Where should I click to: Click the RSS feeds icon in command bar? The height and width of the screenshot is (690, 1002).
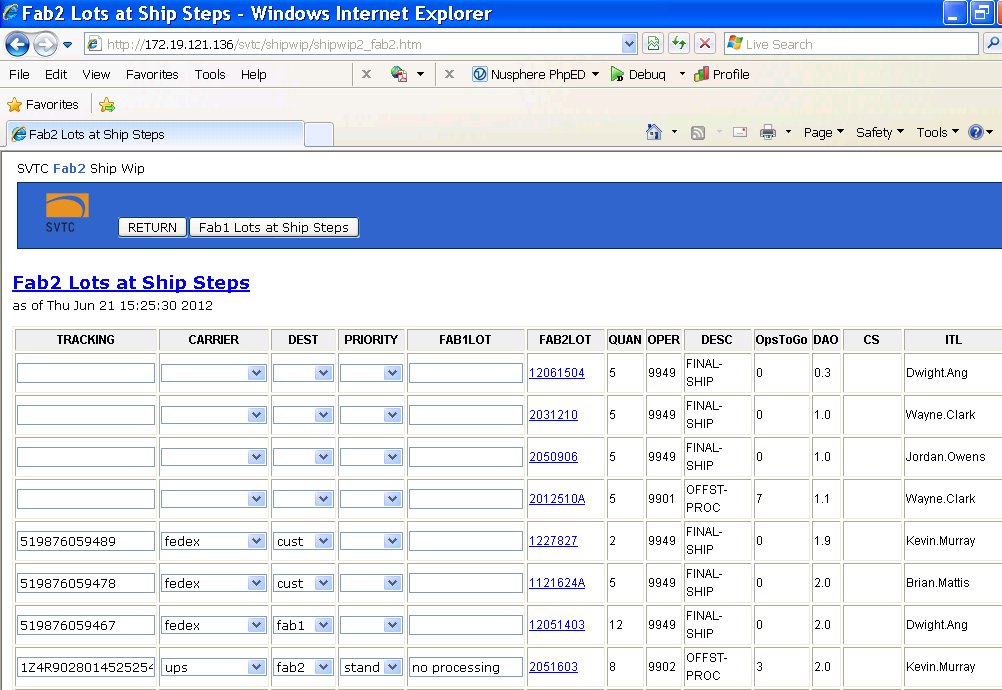pyautogui.click(x=698, y=132)
